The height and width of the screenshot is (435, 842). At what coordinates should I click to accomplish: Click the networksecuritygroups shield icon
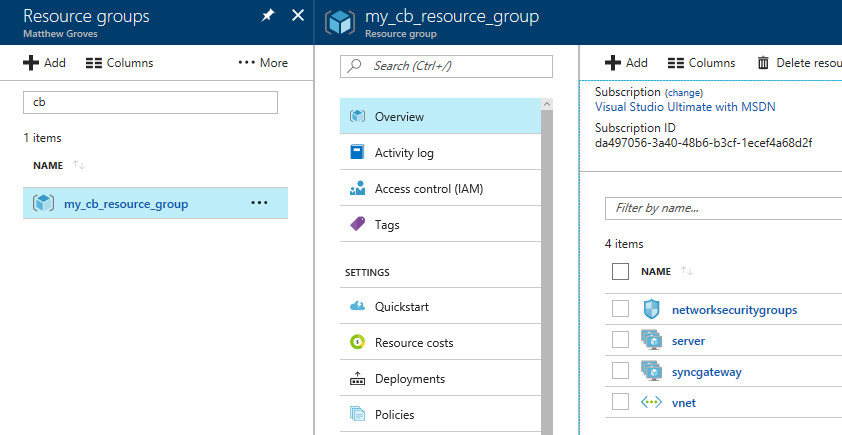coord(651,309)
